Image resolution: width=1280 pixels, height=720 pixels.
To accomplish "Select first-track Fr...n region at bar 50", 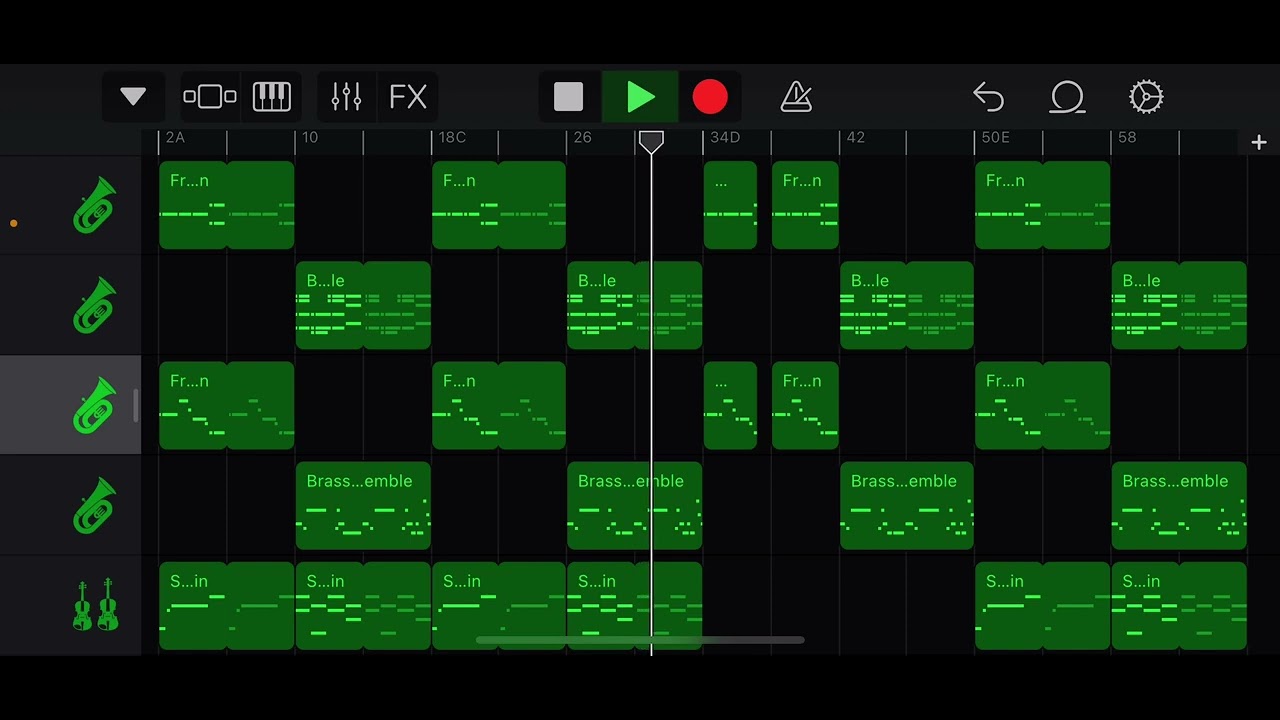I will click(x=1043, y=205).
